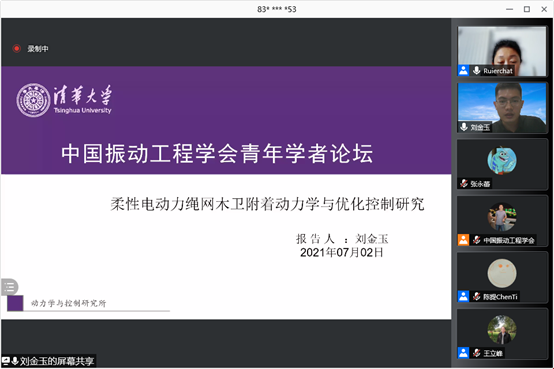Click 张永磊's cartoon avatar
Screen dimensions: 554x369
point(502,161)
